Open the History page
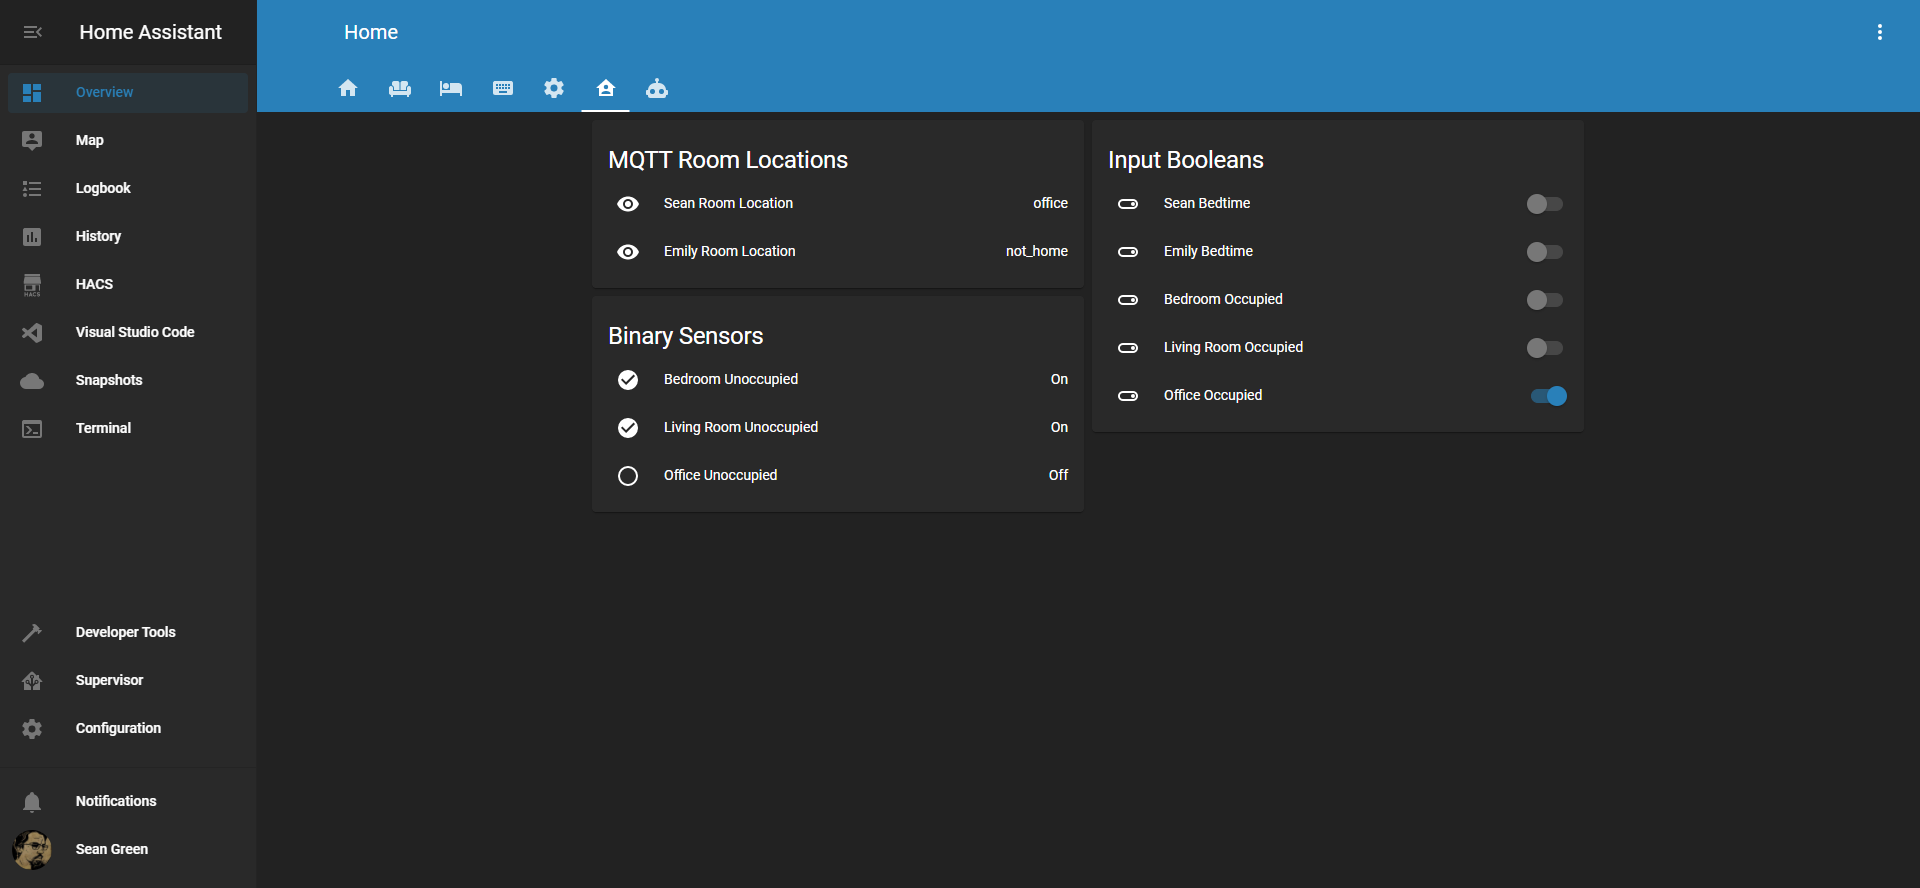The image size is (1920, 888). point(128,236)
